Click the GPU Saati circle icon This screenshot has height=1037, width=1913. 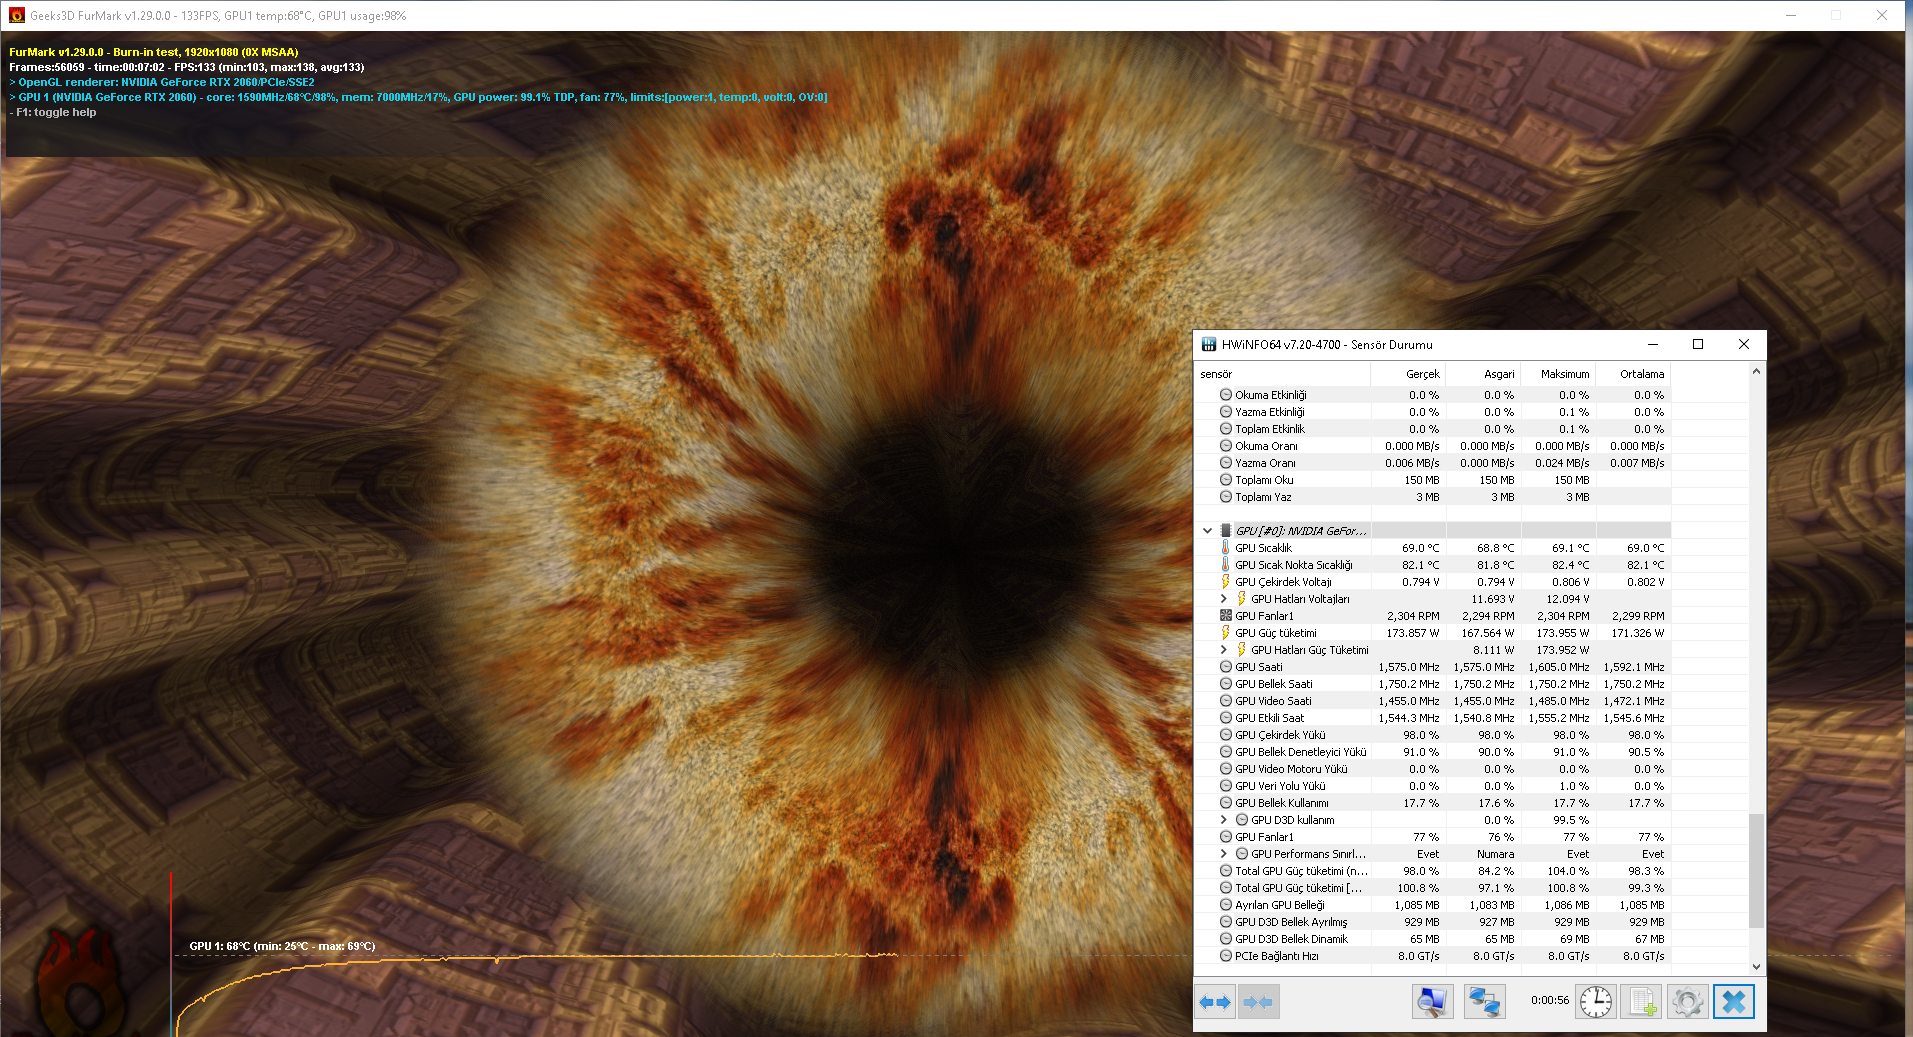pos(1225,667)
